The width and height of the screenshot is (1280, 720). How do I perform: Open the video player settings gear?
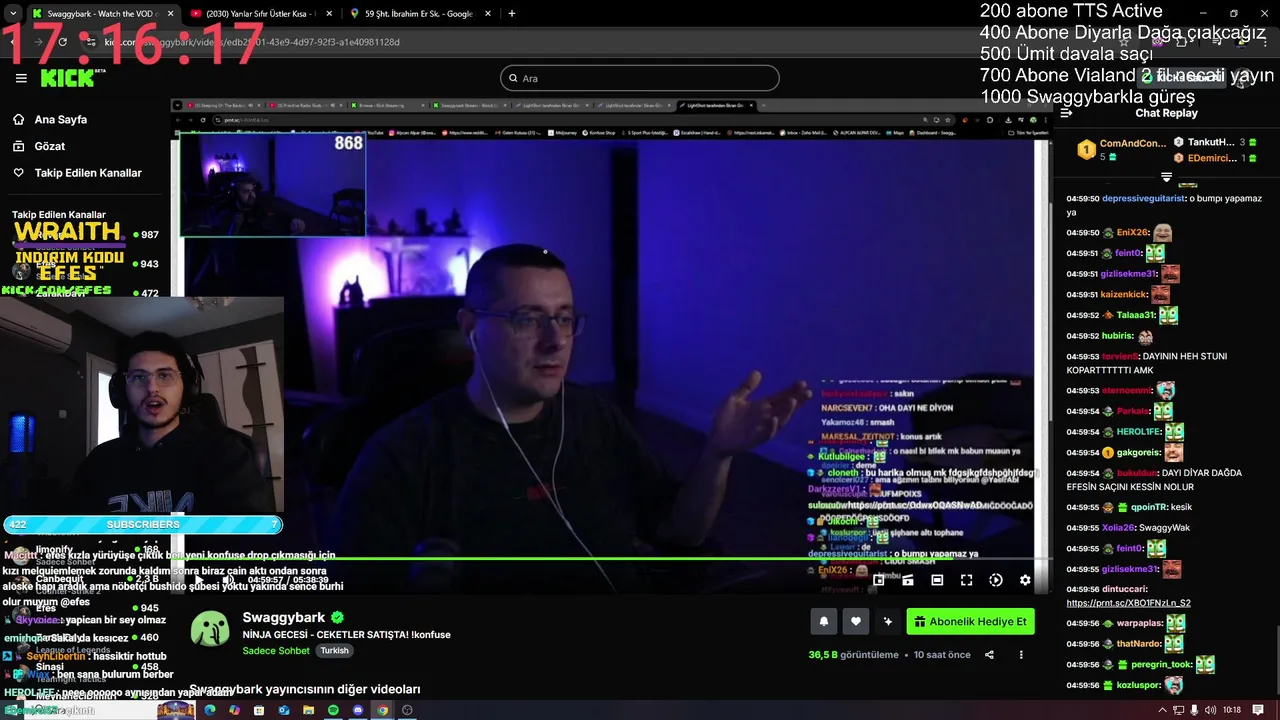(1025, 580)
